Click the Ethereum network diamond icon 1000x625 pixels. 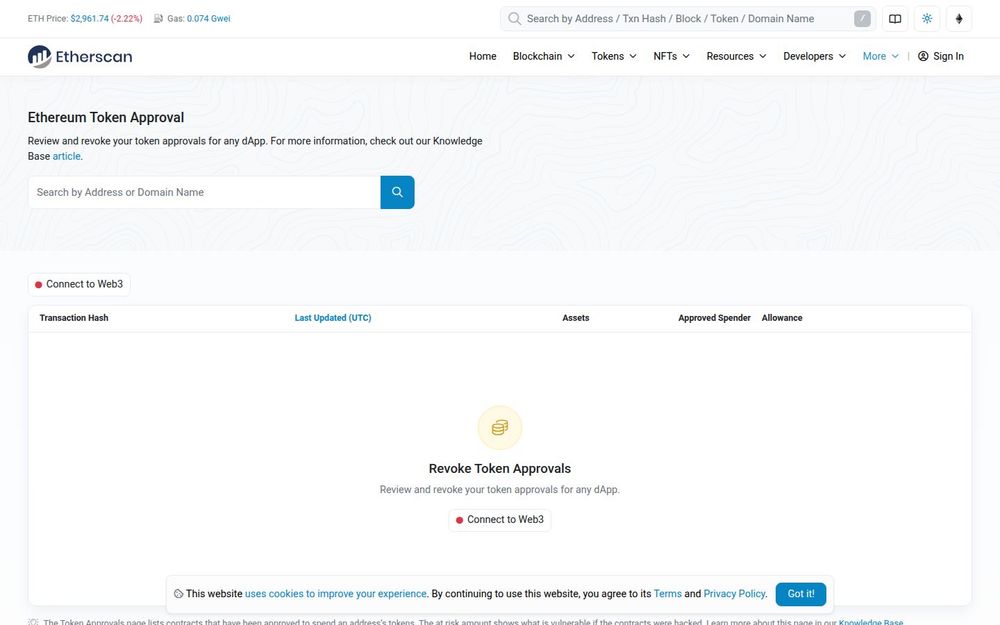(x=959, y=18)
